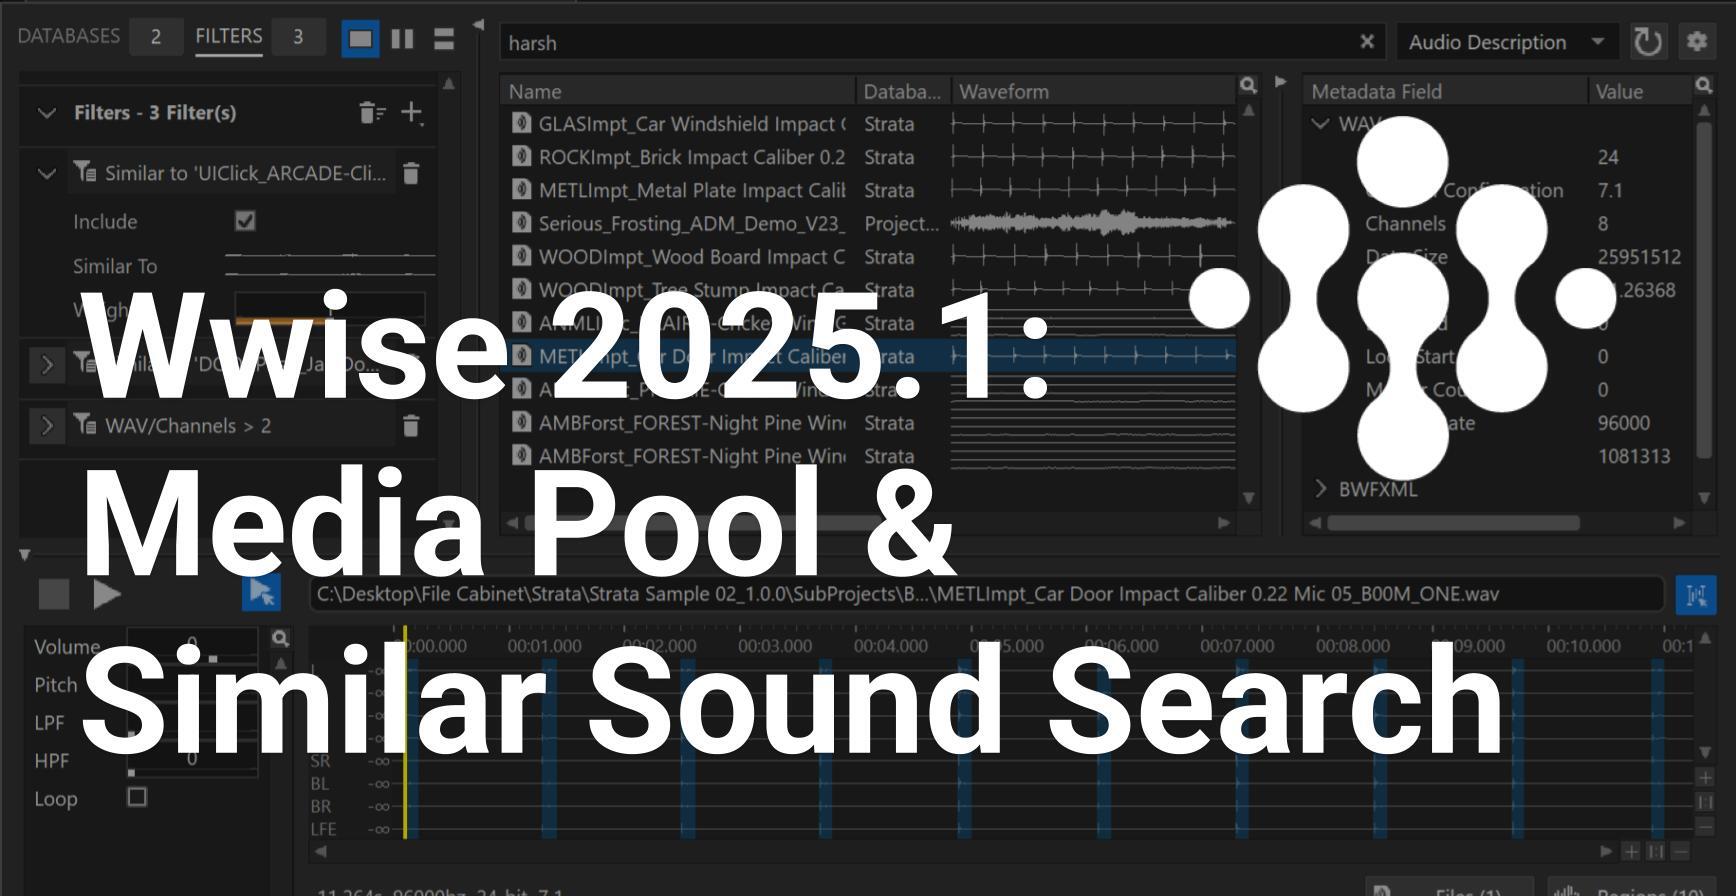Toggle the blue play-on-selection cursor icon
Viewport: 1736px width, 896px height.
tap(262, 593)
